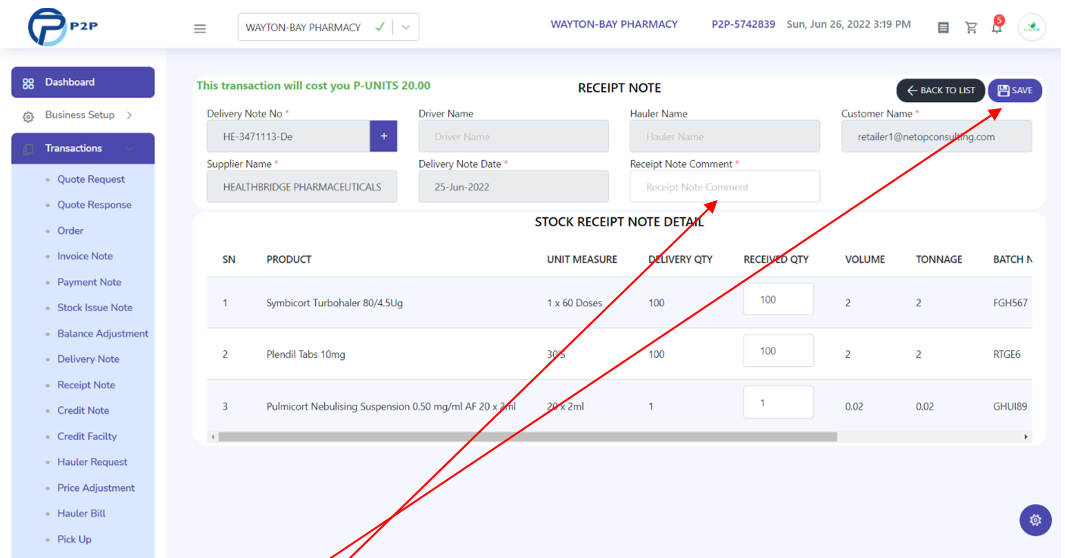This screenshot has width=1065, height=558.
Task: Open Credit Note page
Action: [x=83, y=411]
